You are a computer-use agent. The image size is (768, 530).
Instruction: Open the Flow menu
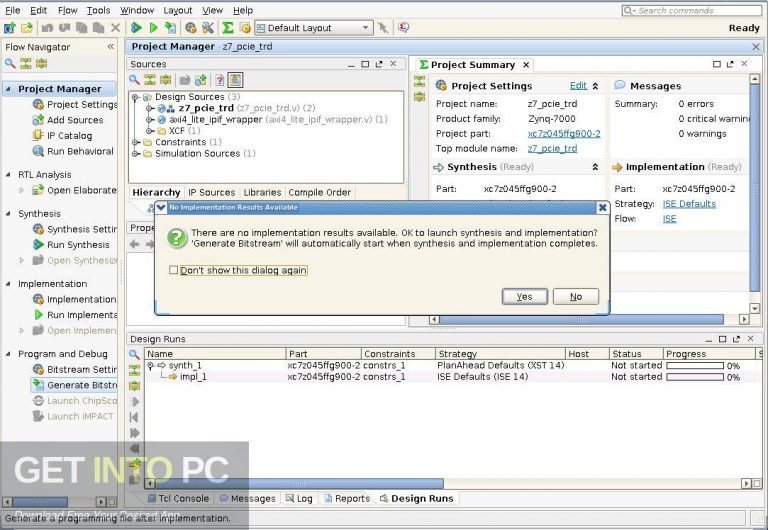coord(68,10)
